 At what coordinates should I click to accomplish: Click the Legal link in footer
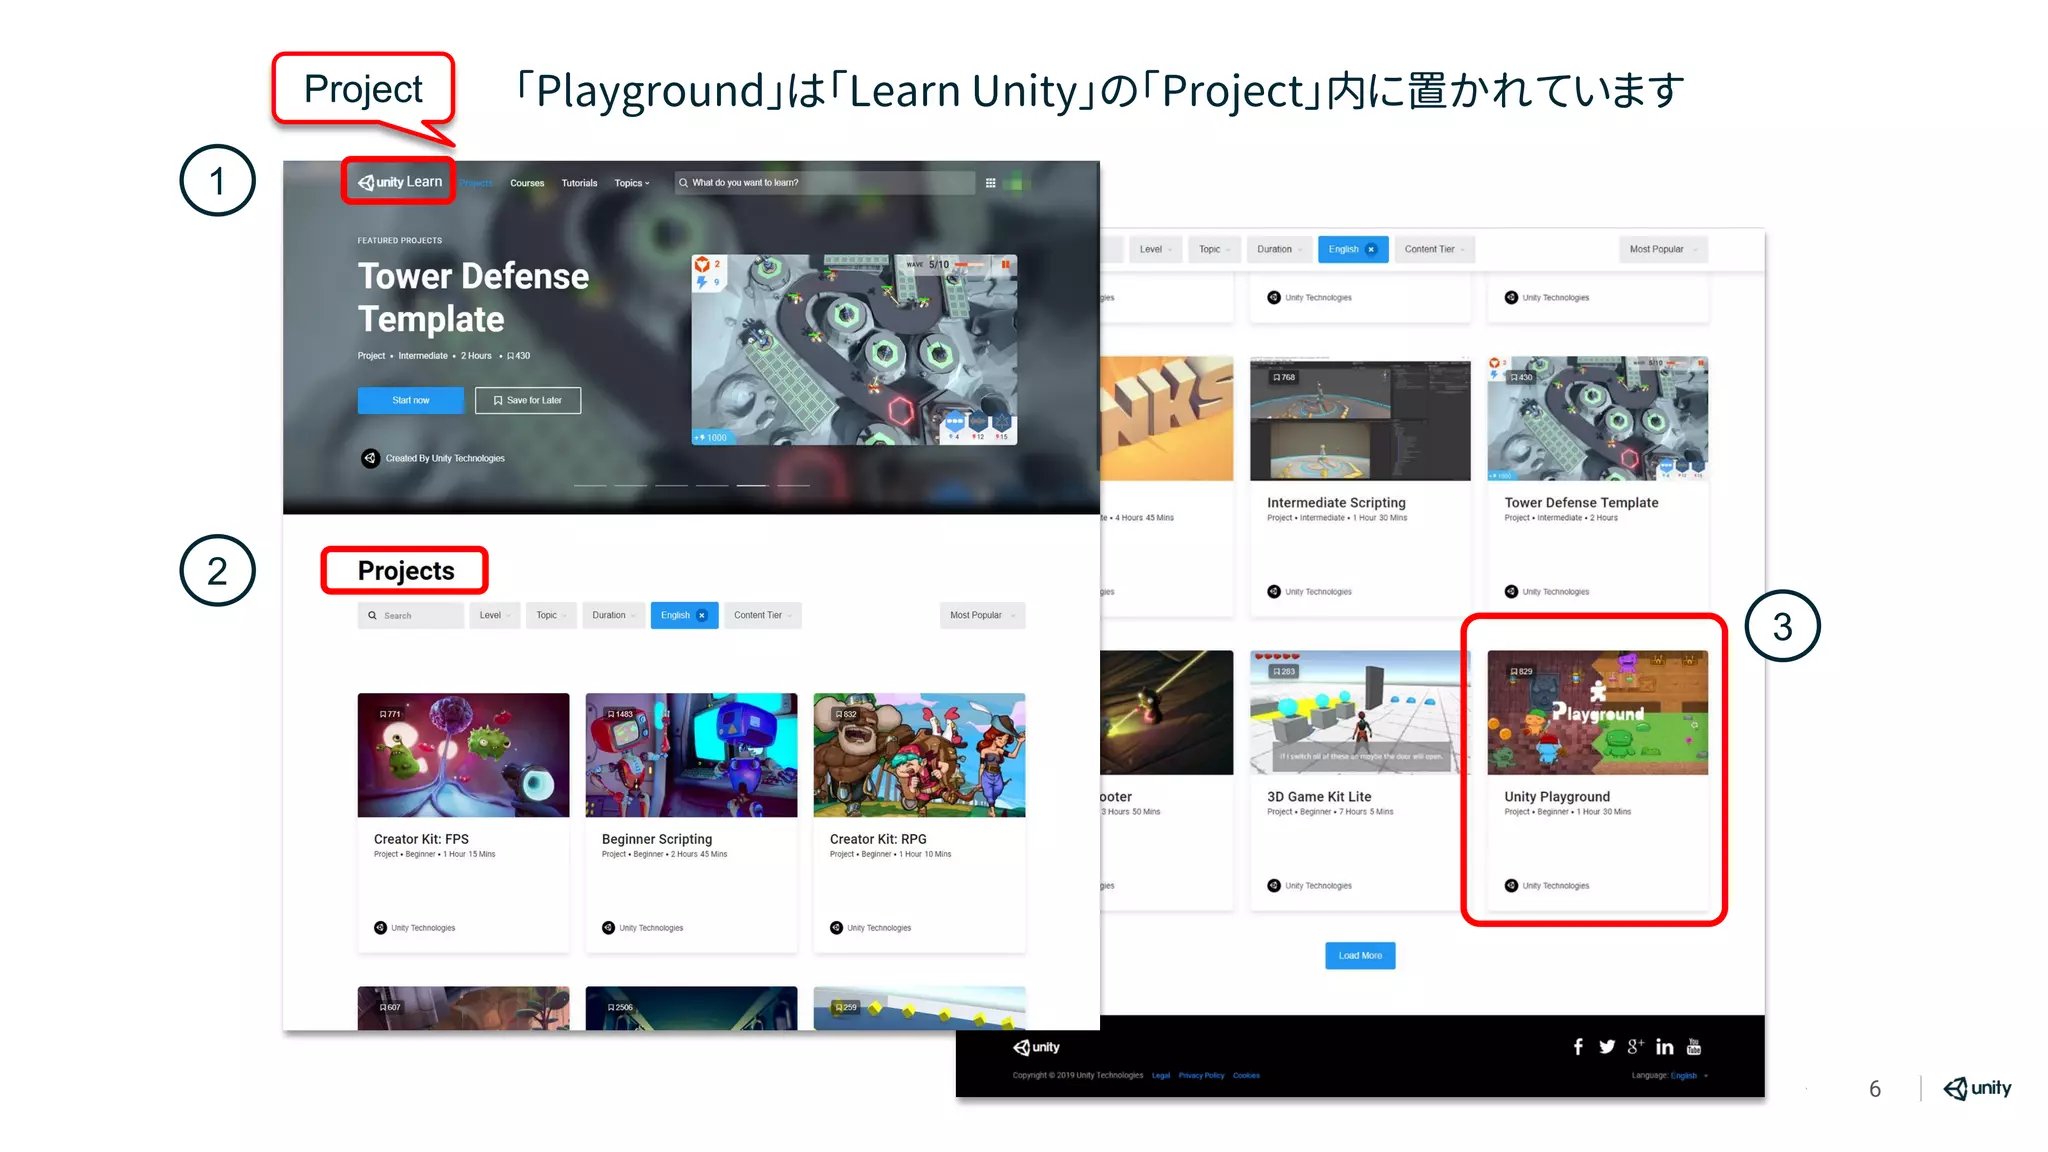[1161, 1076]
